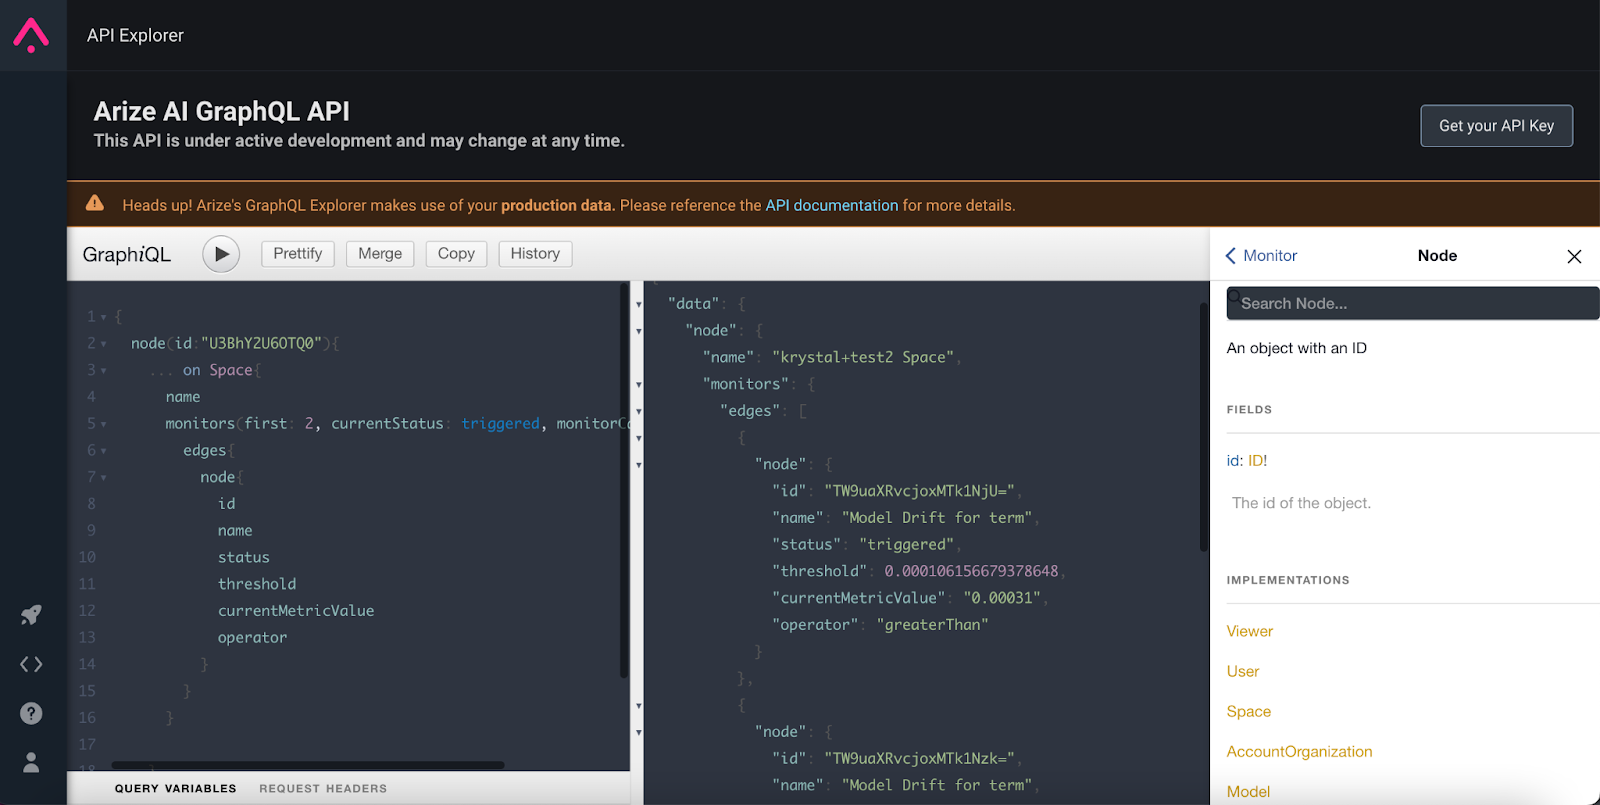Open the user profile sidebar icon

(31, 762)
